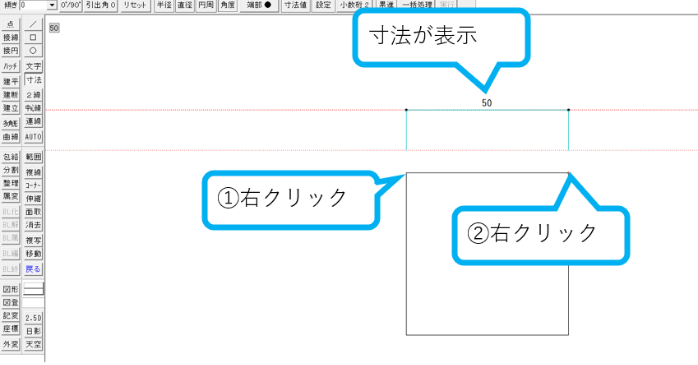698x365 pixels.
Task: Open the 設定 (dimension settings) button
Action: click(324, 5)
